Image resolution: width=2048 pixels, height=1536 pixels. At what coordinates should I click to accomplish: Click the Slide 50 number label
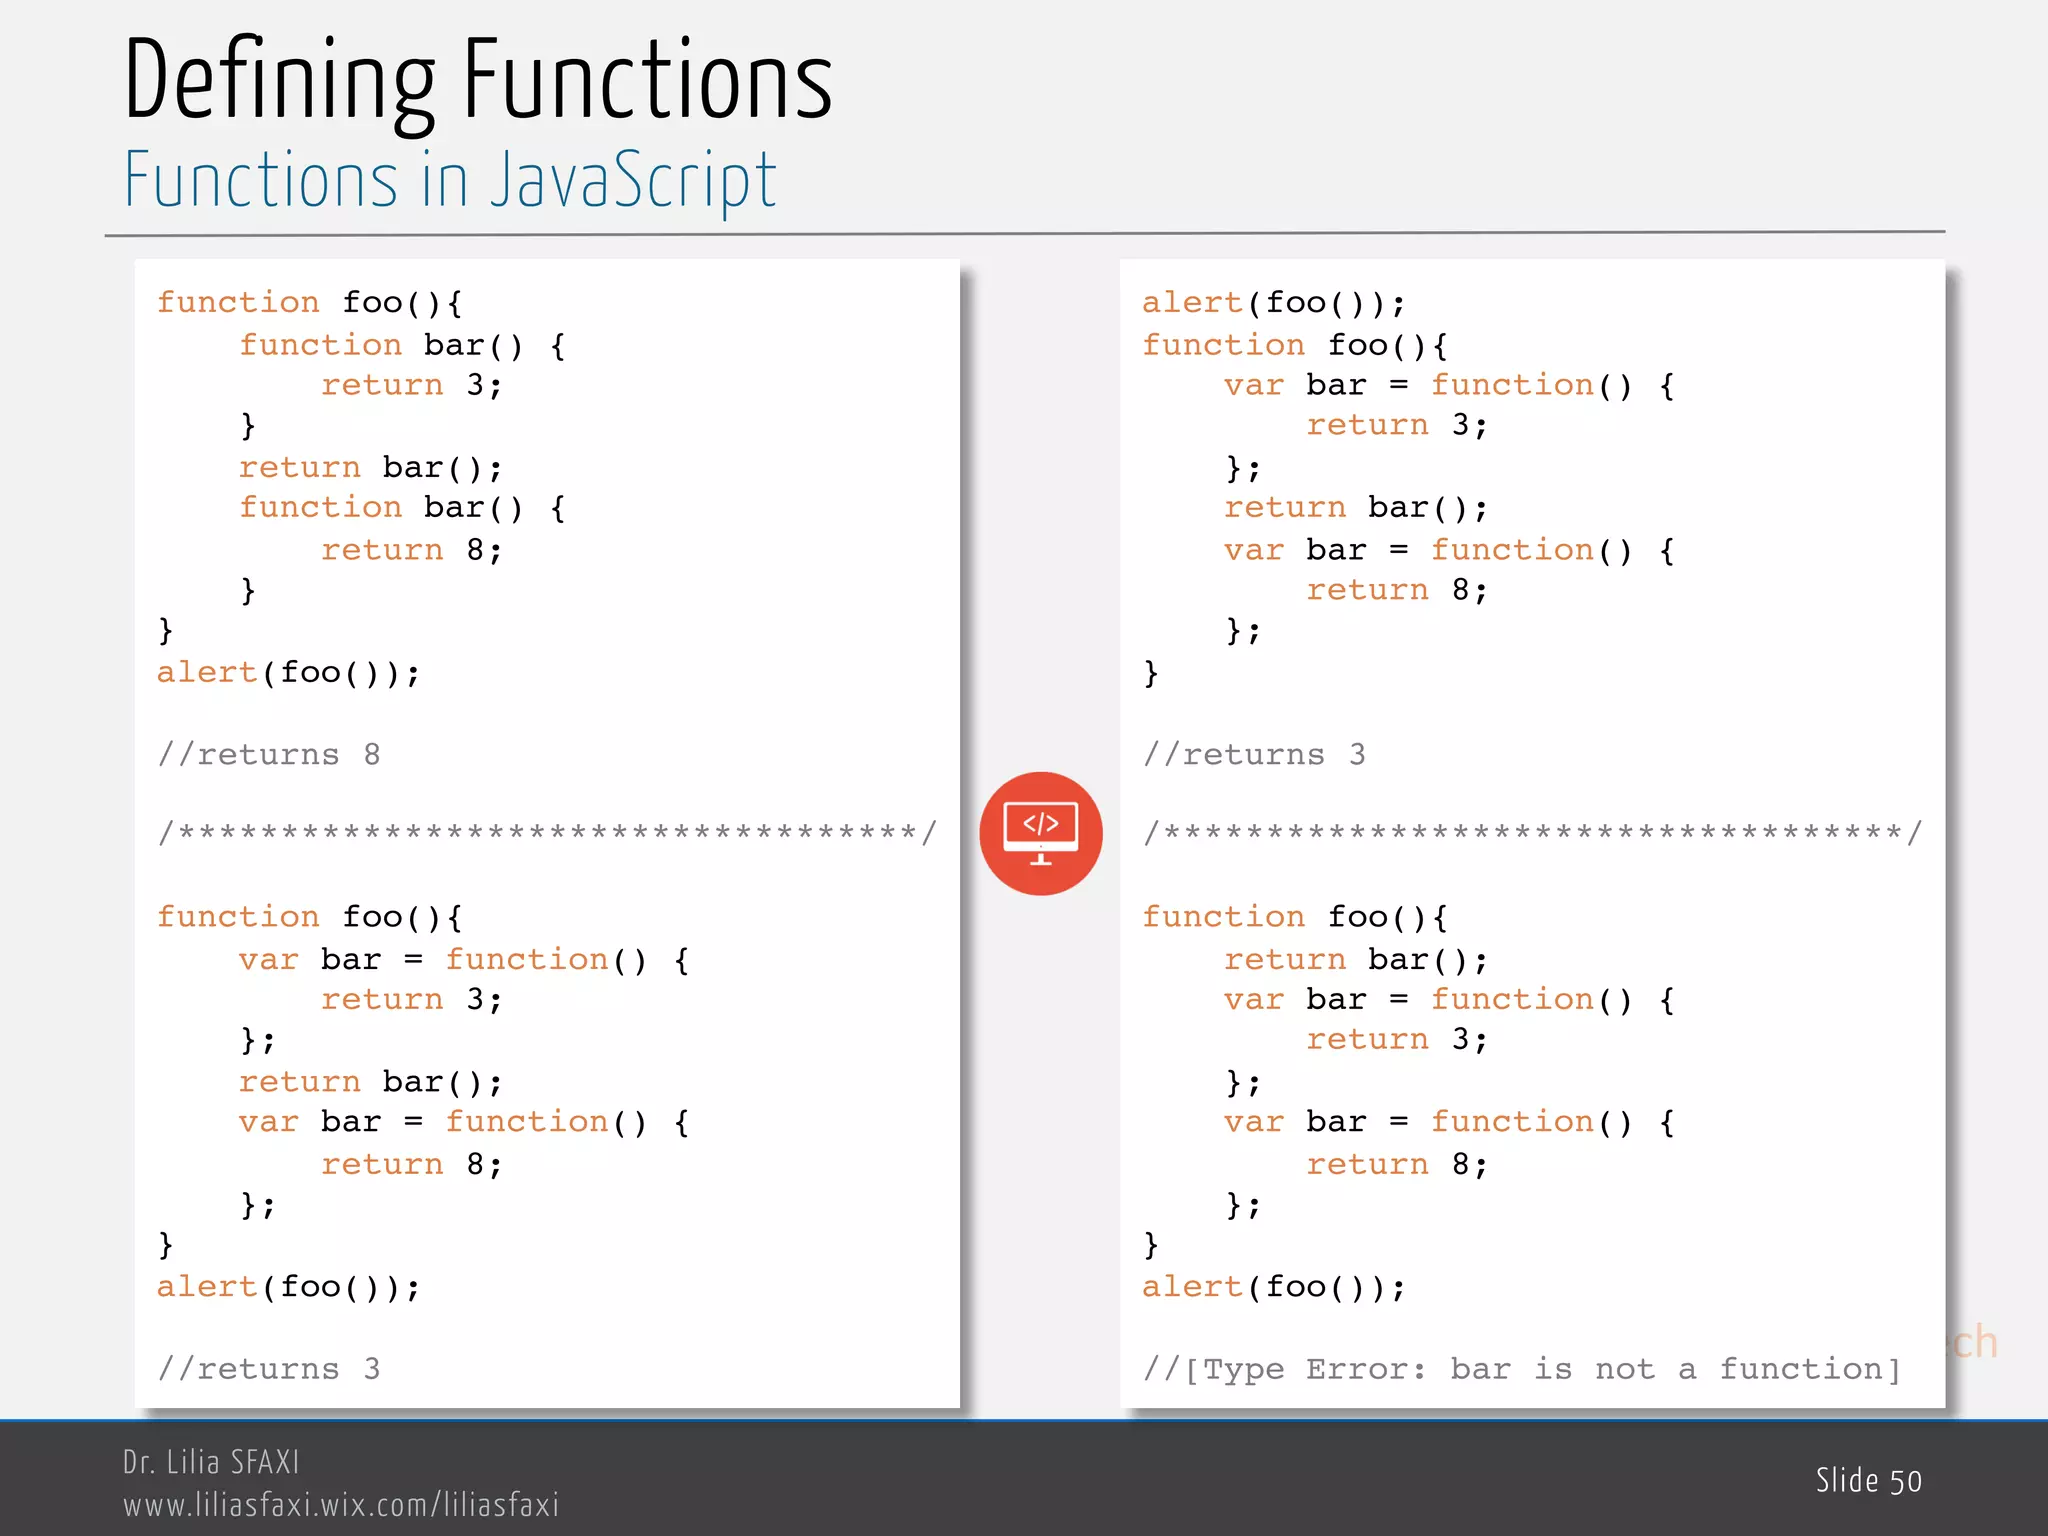tap(1868, 1481)
